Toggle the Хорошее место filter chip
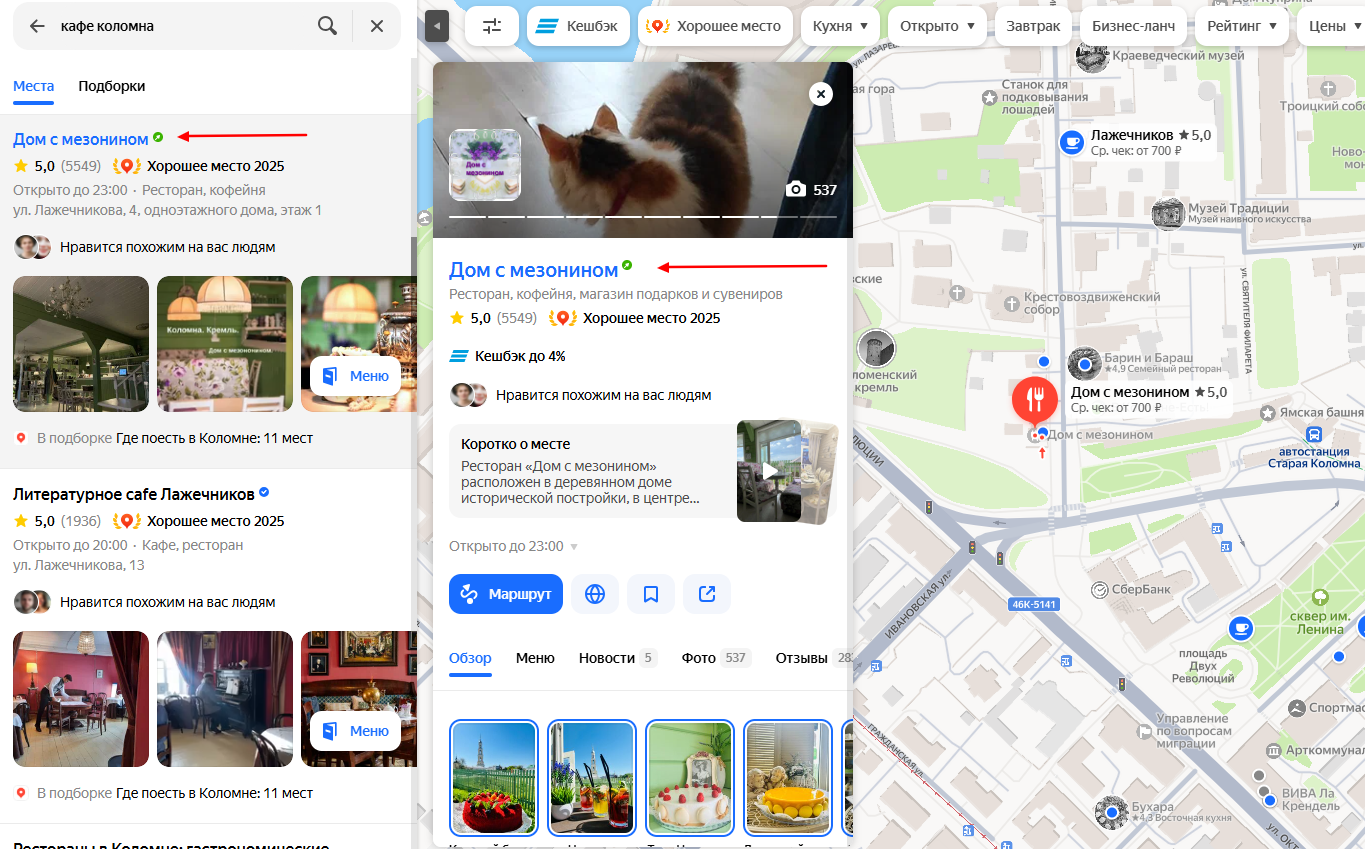The image size is (1365, 849). click(x=715, y=26)
